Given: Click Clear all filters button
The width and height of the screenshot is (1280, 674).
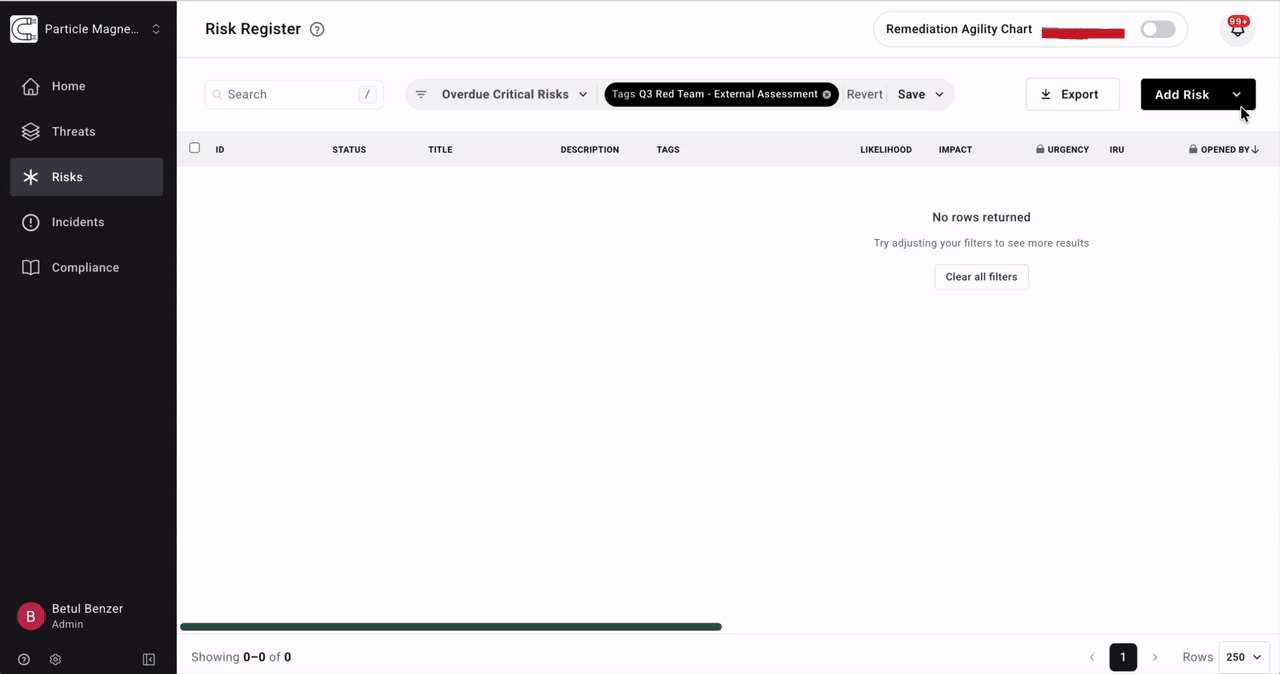Looking at the screenshot, I should (981, 277).
